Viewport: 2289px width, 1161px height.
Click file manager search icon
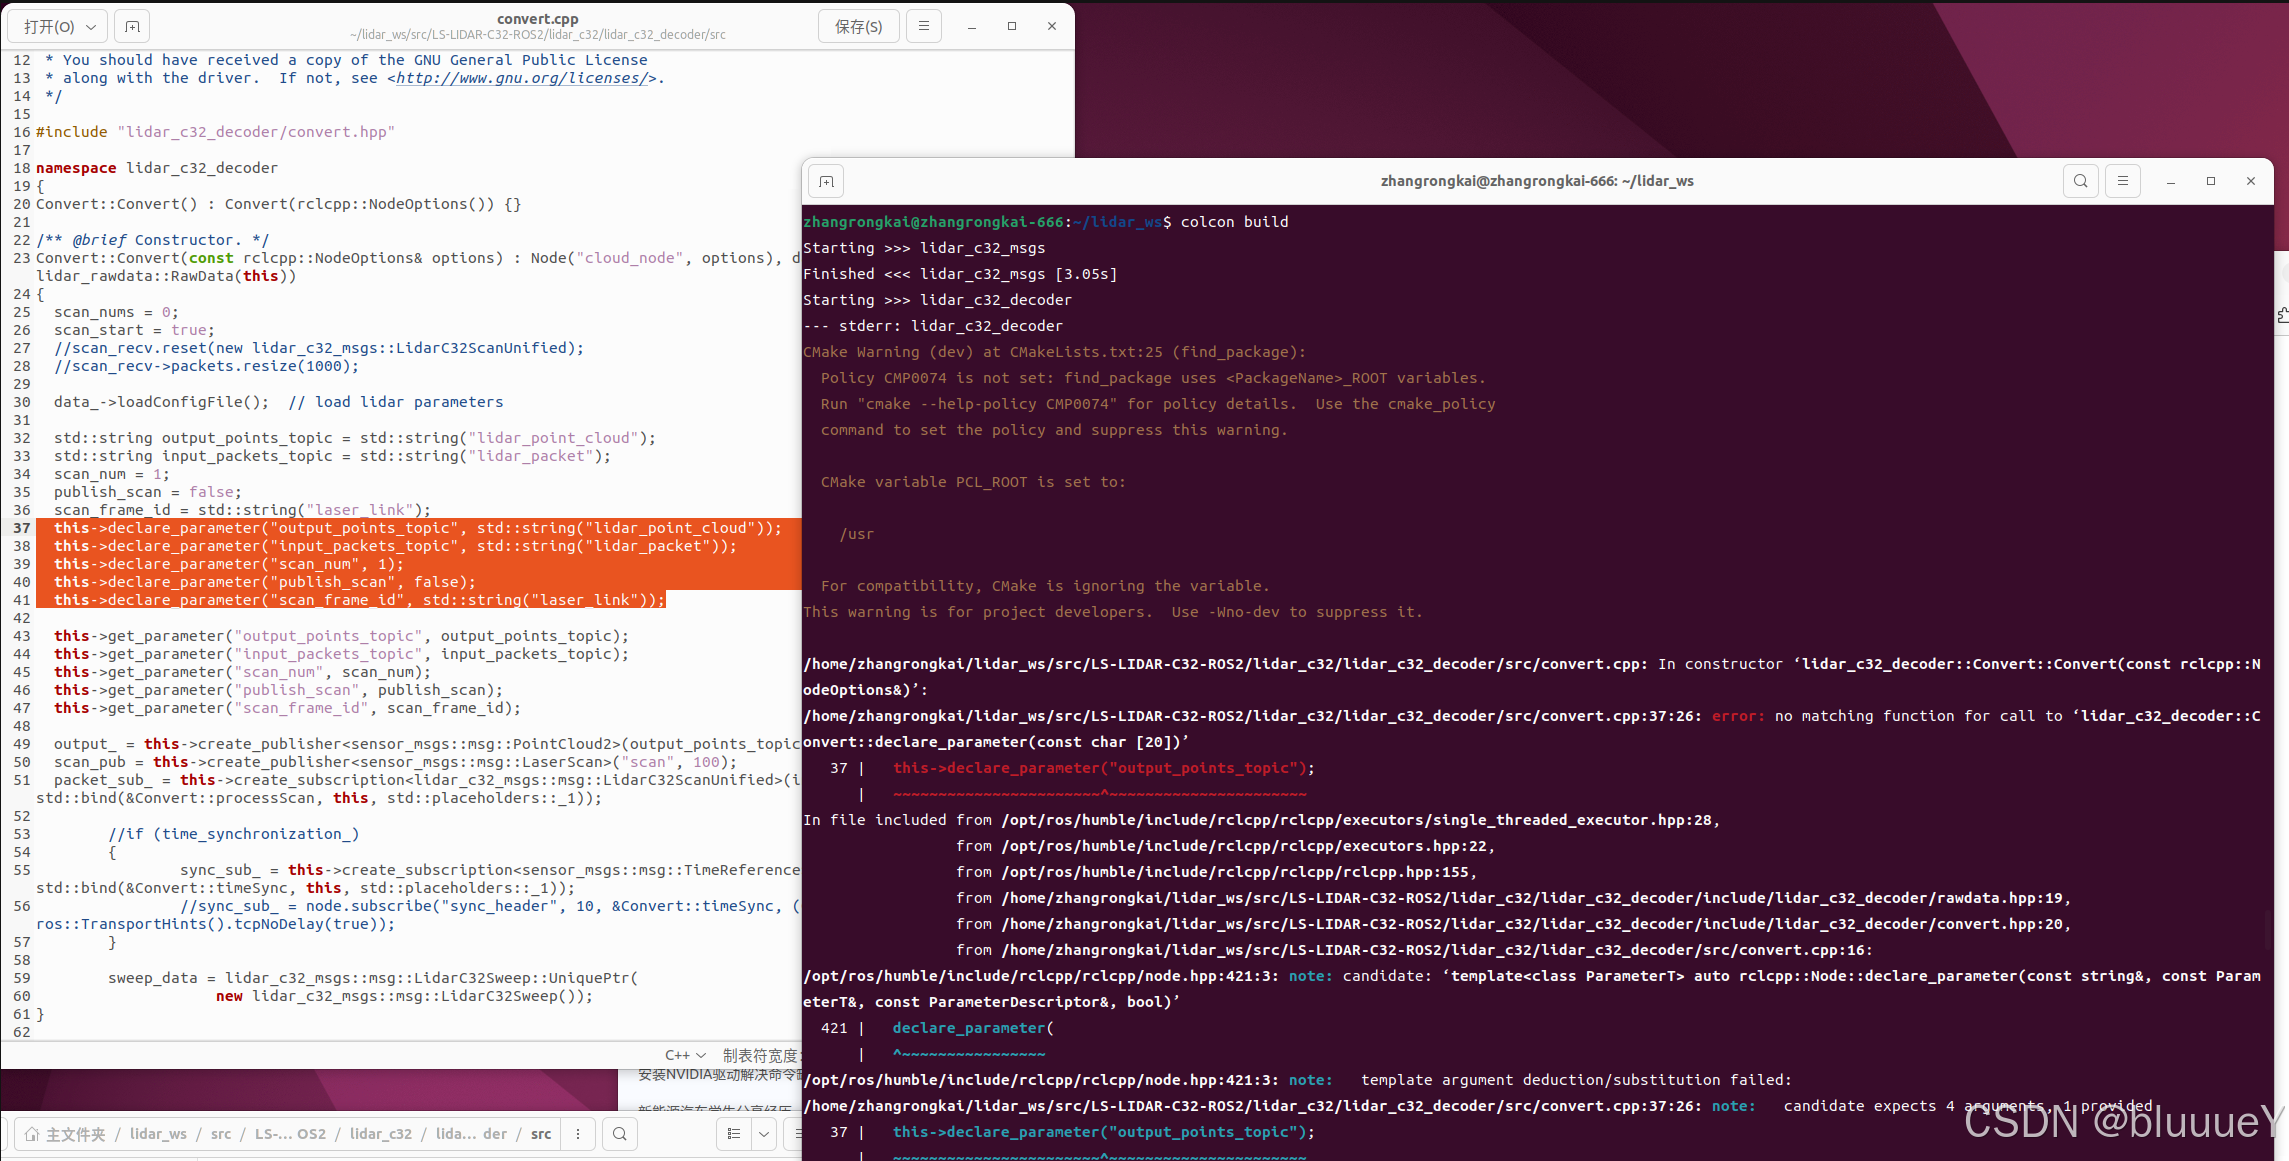click(620, 1134)
